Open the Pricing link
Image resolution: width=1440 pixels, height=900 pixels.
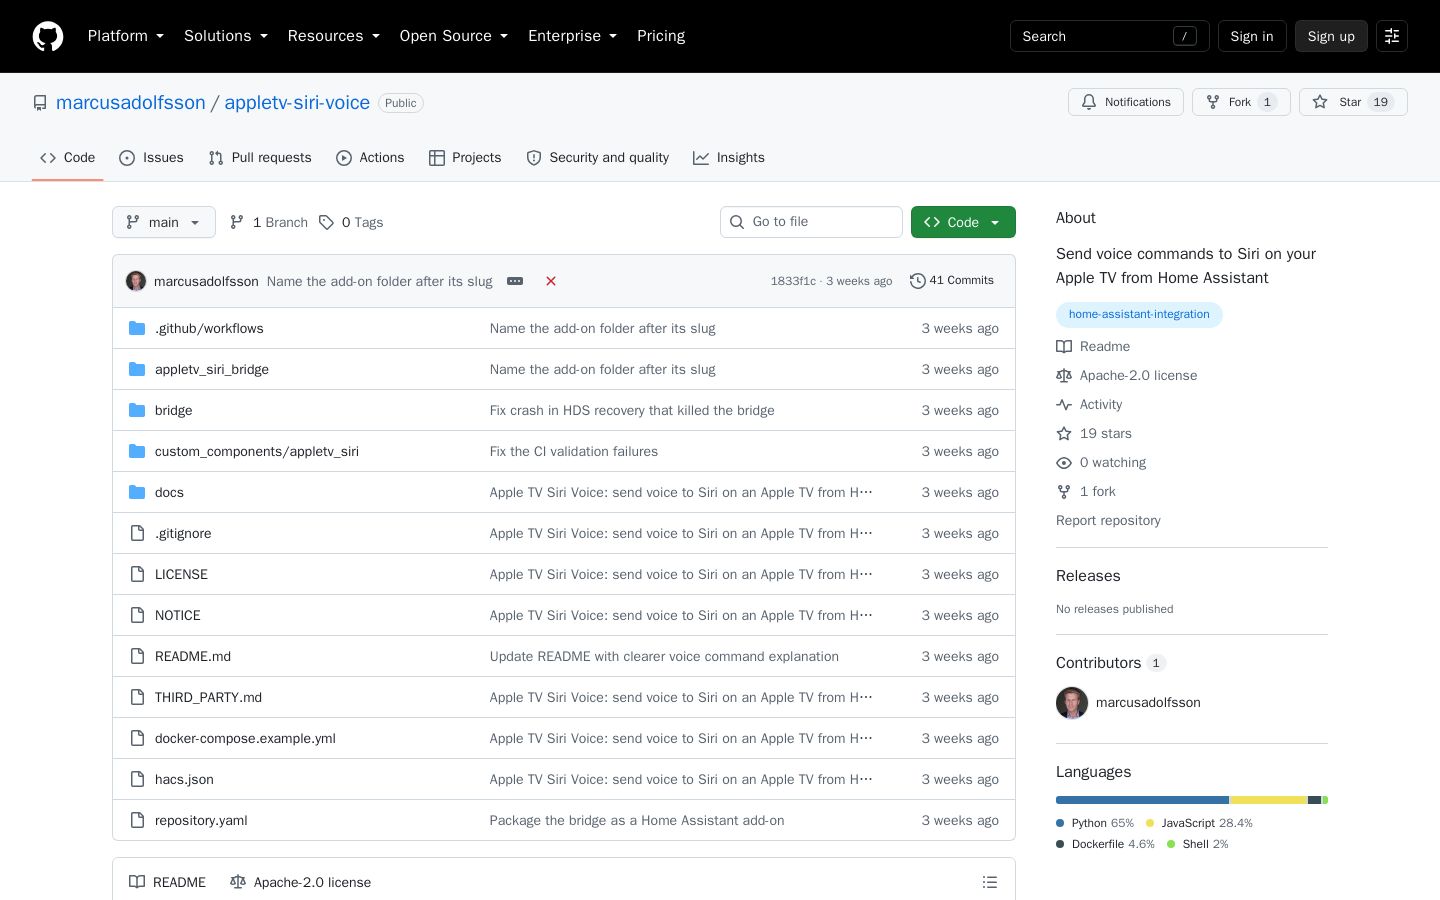(x=661, y=36)
